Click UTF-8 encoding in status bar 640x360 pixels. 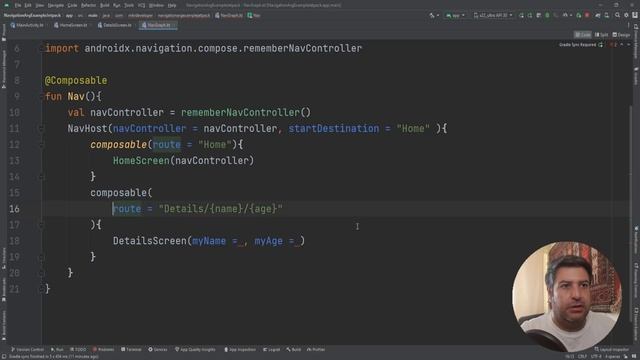pyautogui.click(x=596, y=357)
